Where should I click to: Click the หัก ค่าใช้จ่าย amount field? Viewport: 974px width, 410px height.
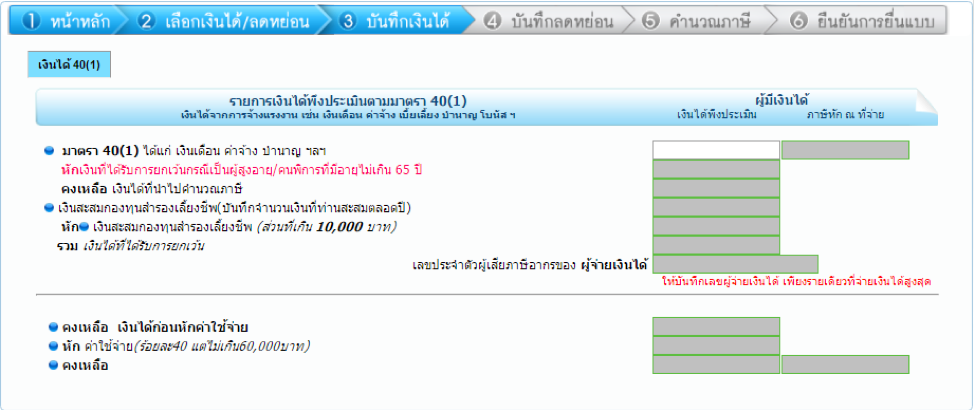[x=715, y=345]
